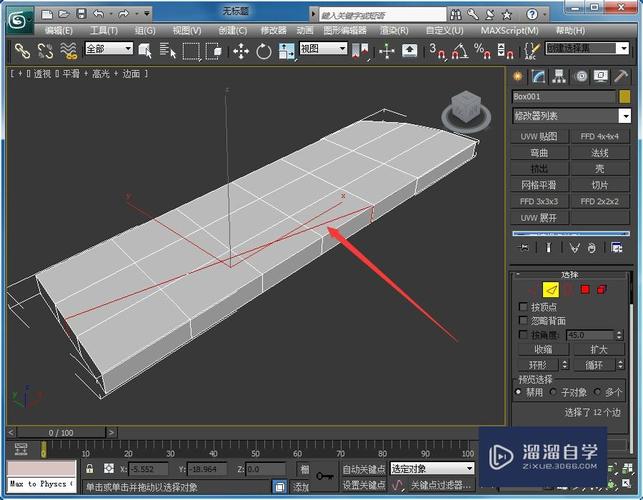Enable the 按顶点 checkbox
Screen dimensions: 643x500
[523, 306]
